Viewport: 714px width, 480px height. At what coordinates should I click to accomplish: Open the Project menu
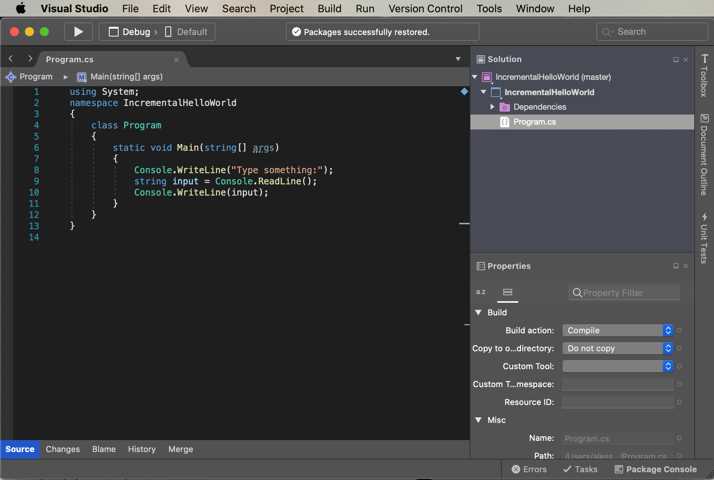pos(286,8)
